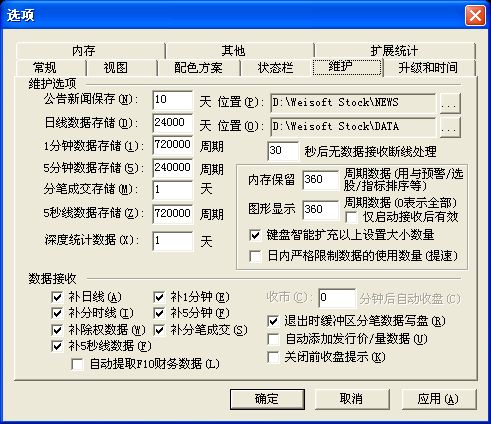Click the 取消 button
This screenshot has height=424, width=491.
pyautogui.click(x=352, y=399)
